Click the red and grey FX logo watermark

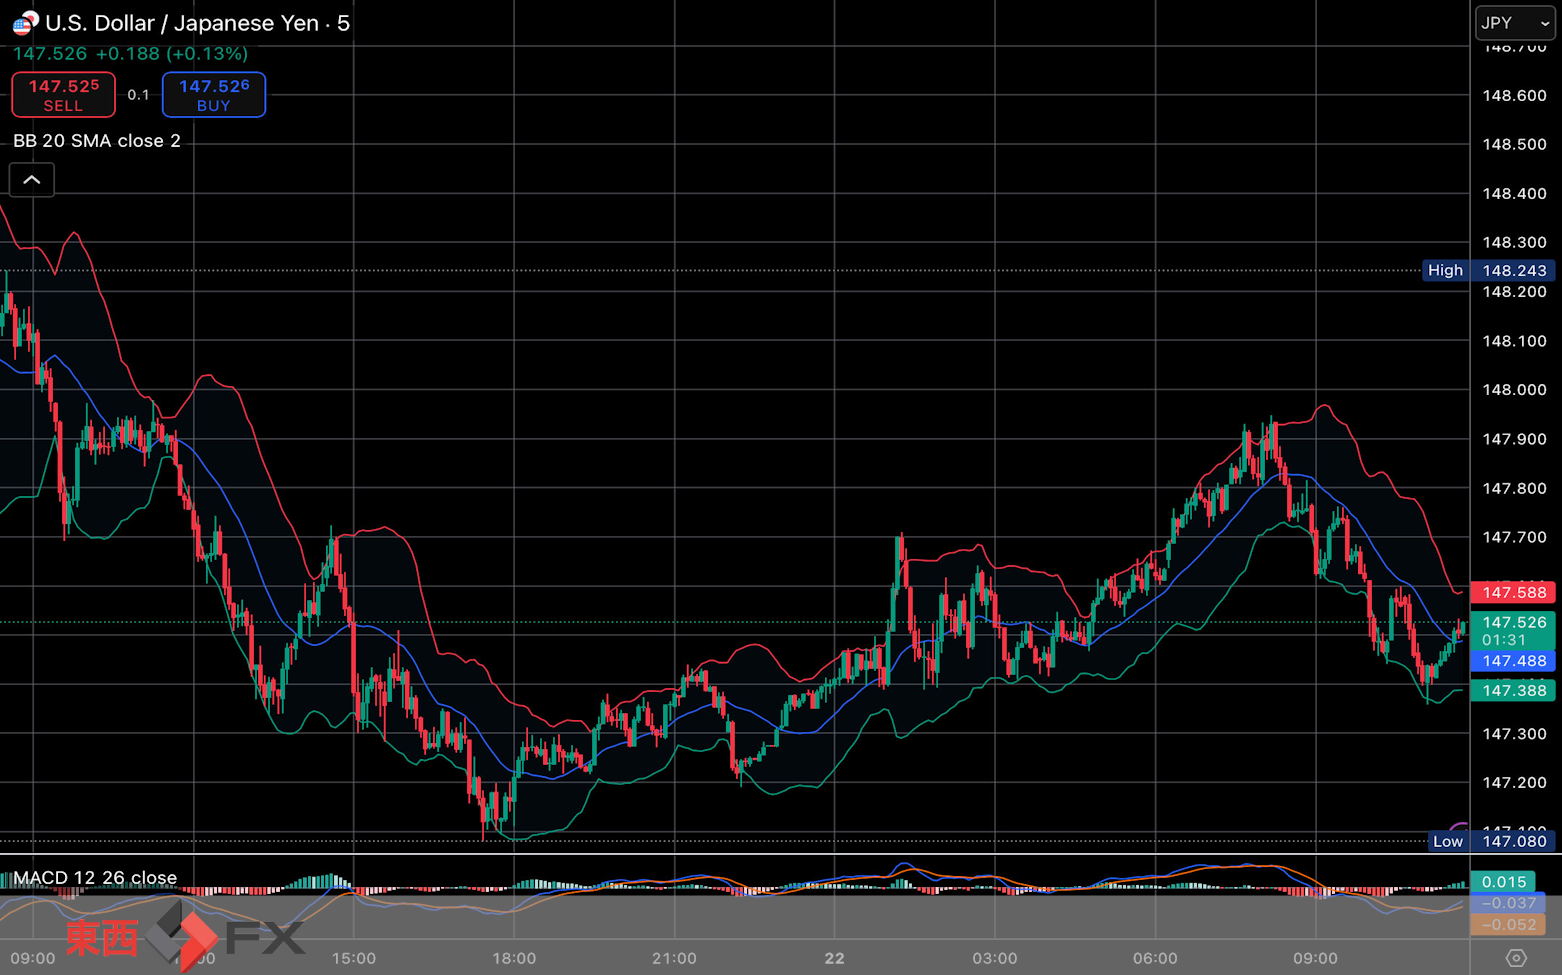click(x=186, y=936)
